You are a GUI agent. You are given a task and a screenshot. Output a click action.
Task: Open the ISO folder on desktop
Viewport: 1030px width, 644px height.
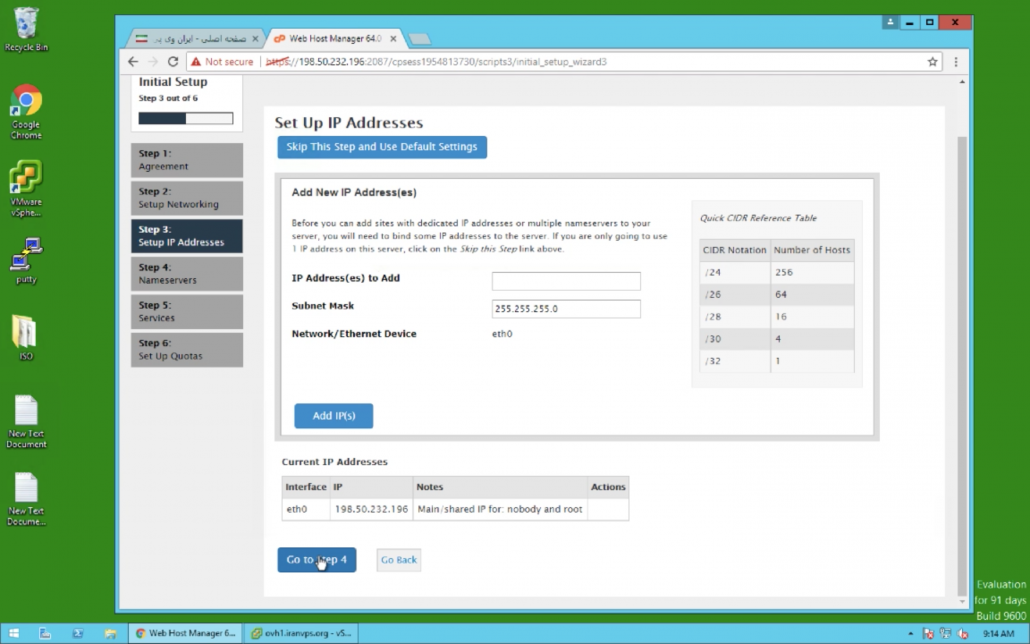point(26,334)
